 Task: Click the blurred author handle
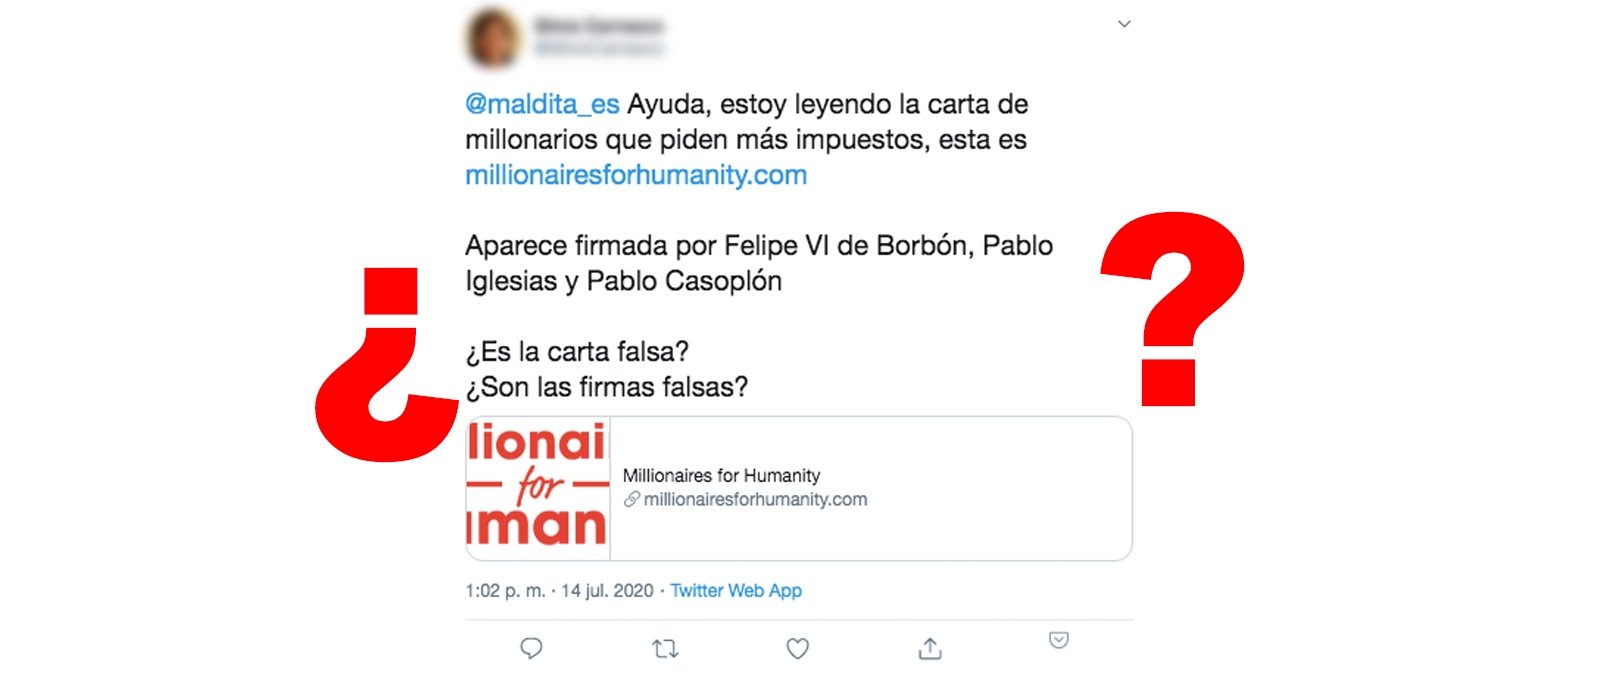pyautogui.click(x=599, y=47)
